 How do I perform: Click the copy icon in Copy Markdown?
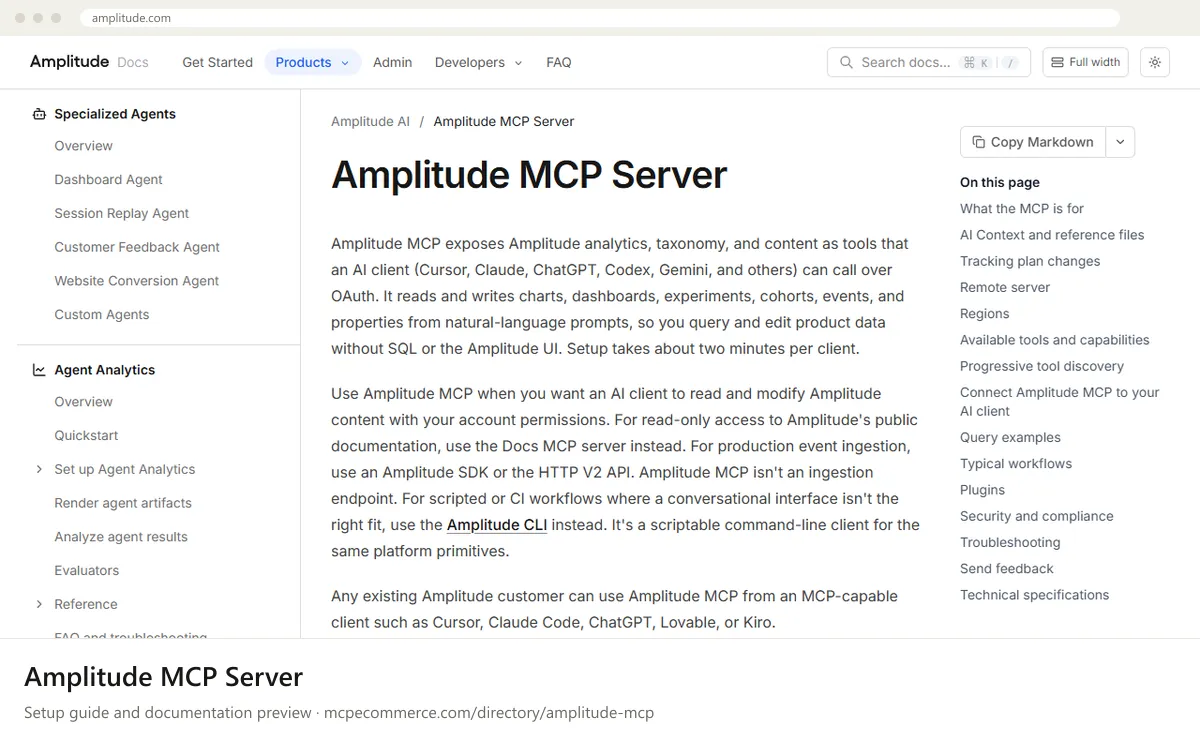tap(979, 142)
